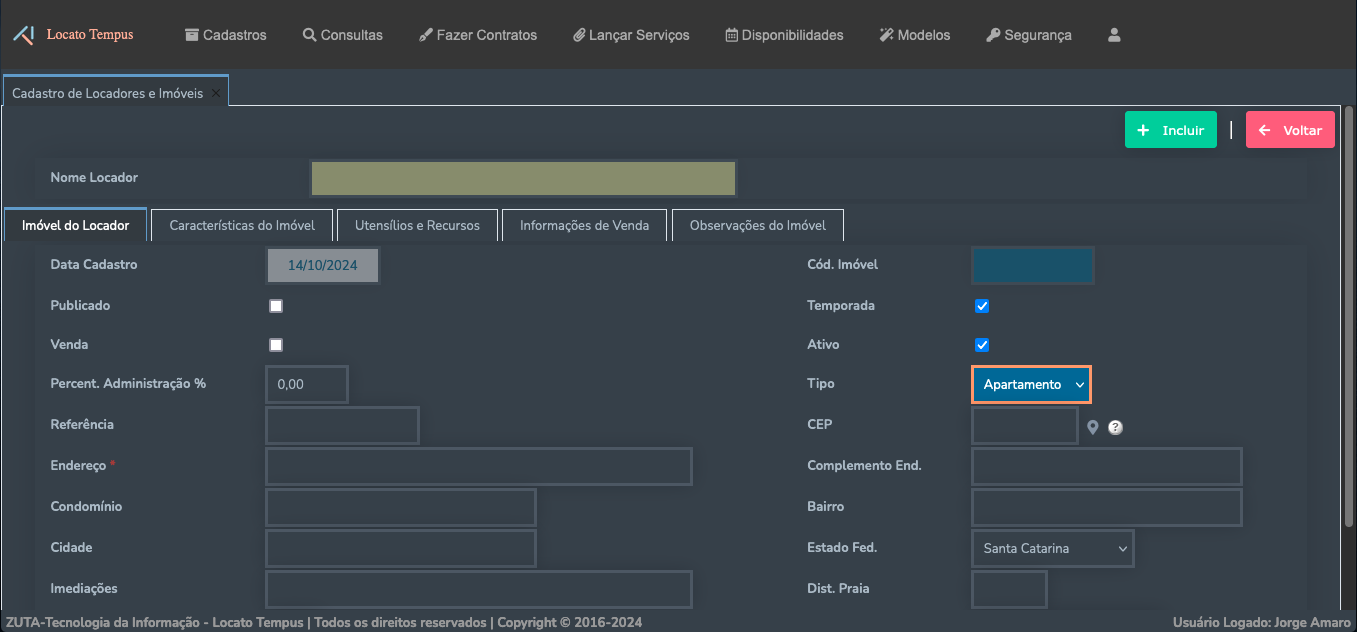
Task: Close the Cadastro de Locadores tab
Action: pyautogui.click(x=216, y=93)
